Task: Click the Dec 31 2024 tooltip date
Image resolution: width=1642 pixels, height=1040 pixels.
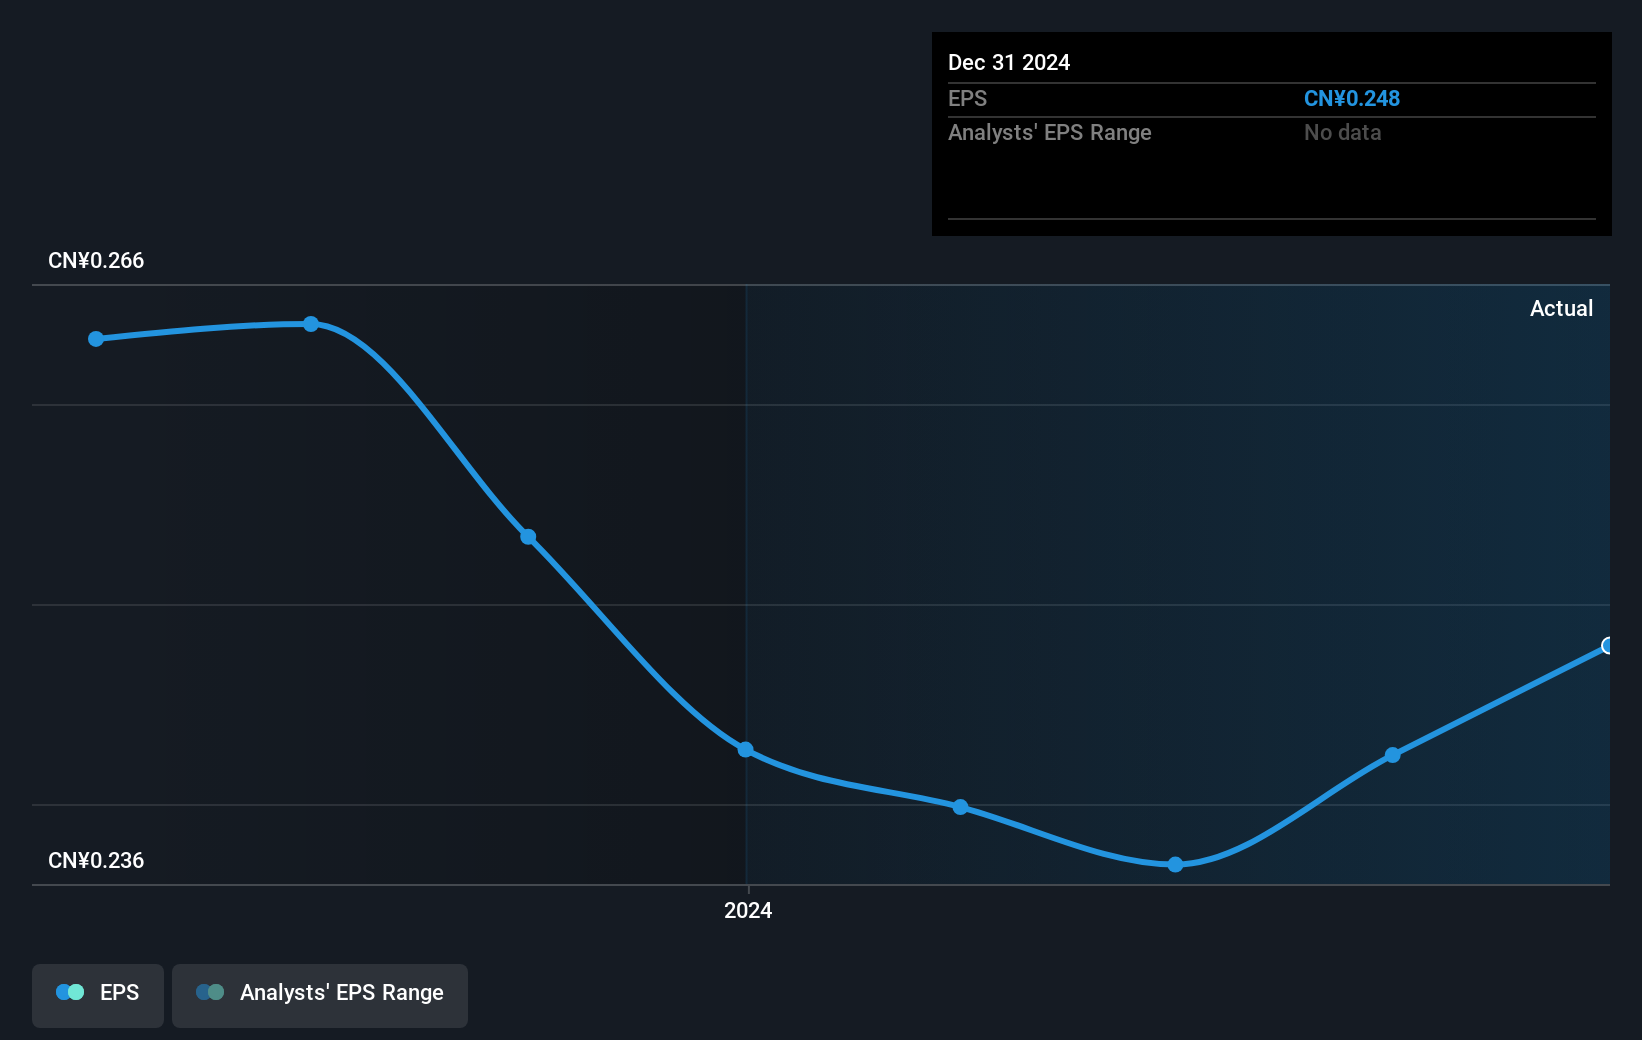Action: coord(1009,63)
